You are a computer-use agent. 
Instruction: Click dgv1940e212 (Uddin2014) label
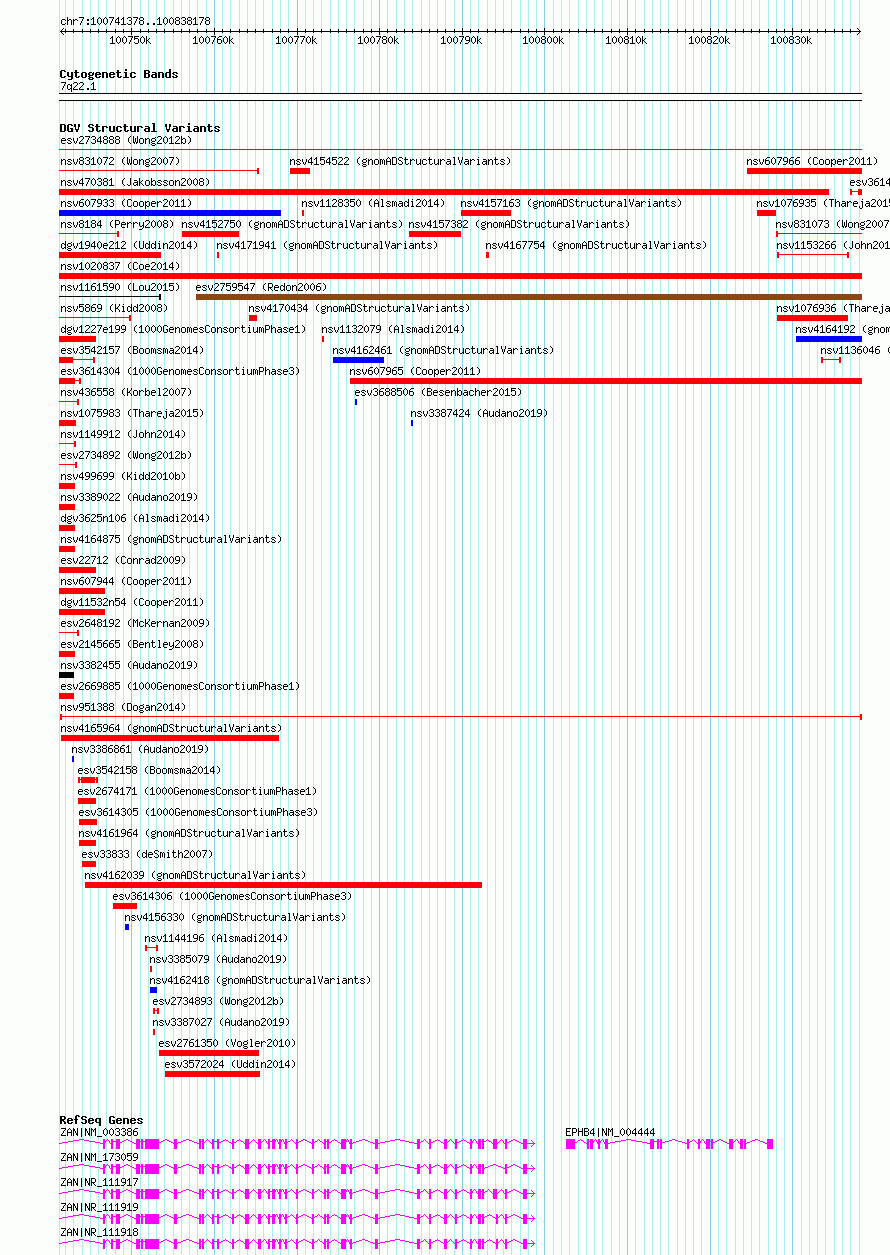[129, 246]
